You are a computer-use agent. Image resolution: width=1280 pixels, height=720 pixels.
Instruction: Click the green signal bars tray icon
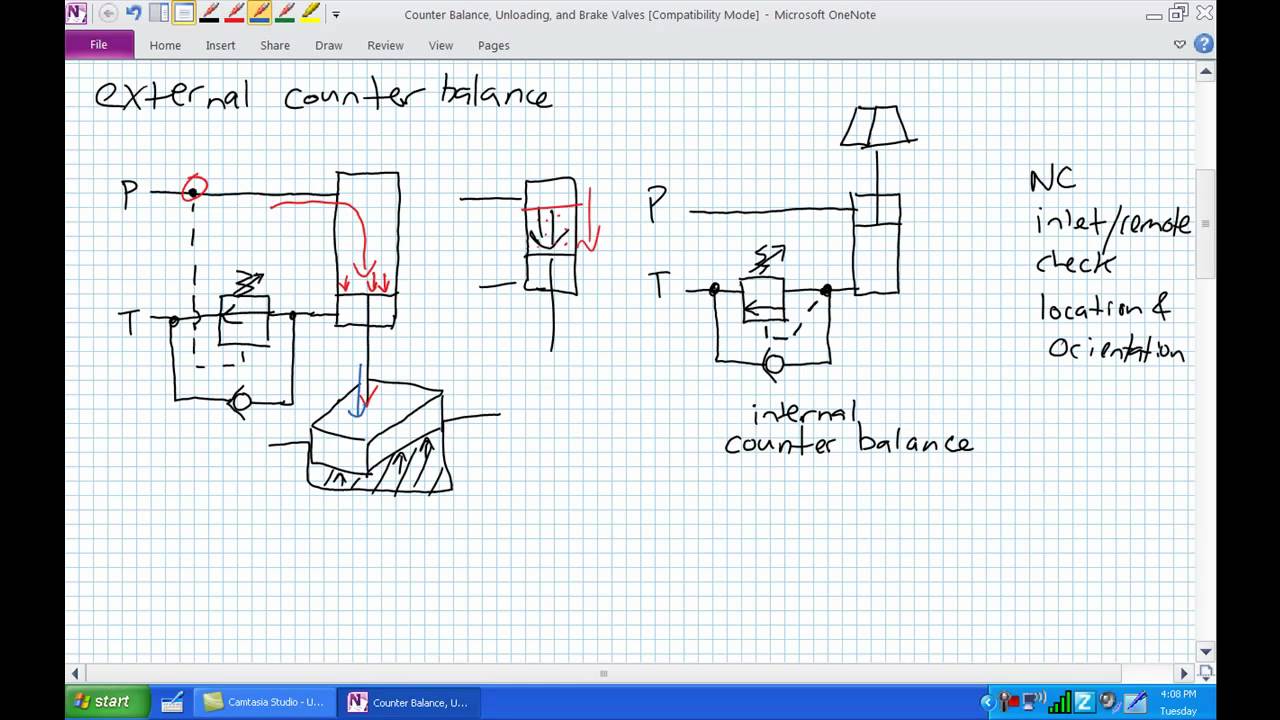point(1060,702)
